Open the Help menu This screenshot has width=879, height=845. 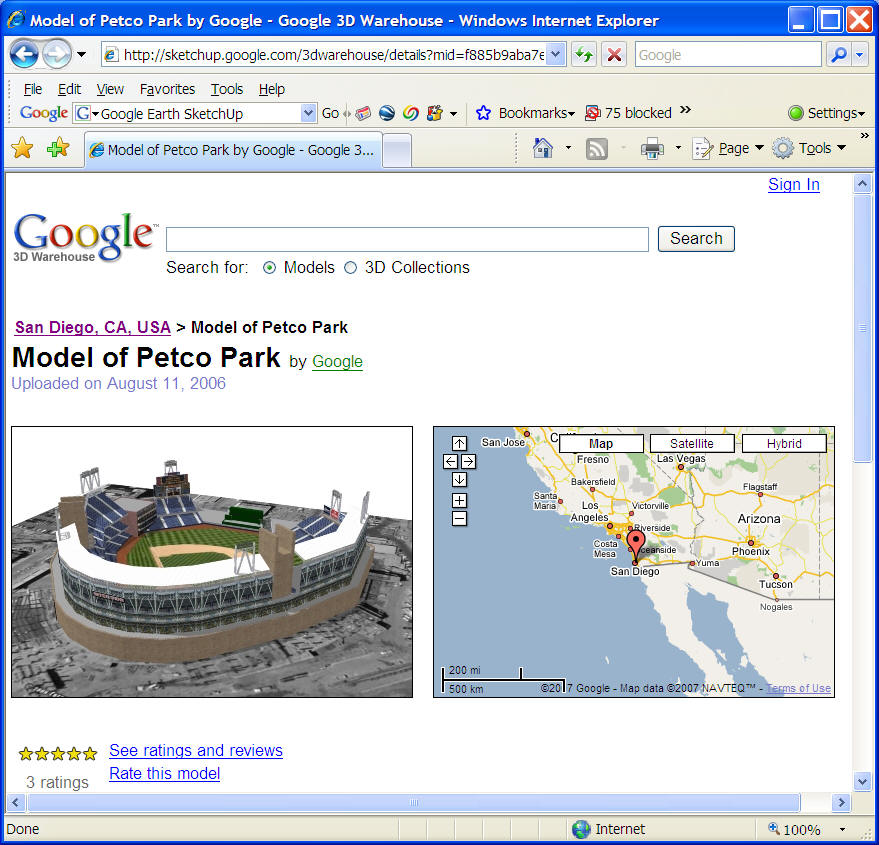[272, 89]
